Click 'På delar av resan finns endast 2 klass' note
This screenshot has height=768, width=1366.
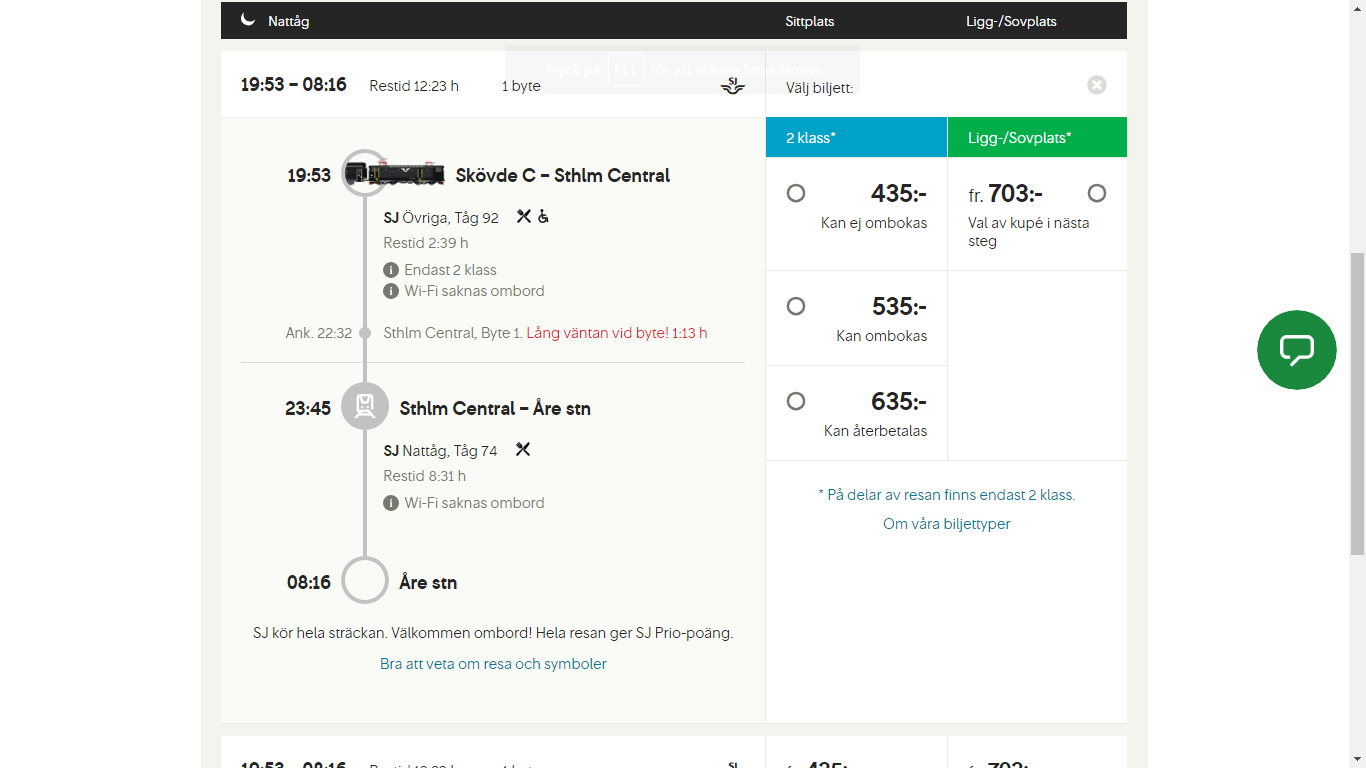(947, 495)
